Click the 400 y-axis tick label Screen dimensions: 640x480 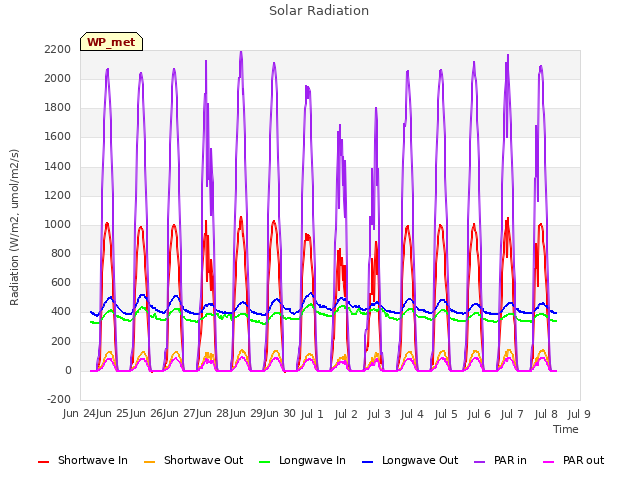[x=61, y=311]
